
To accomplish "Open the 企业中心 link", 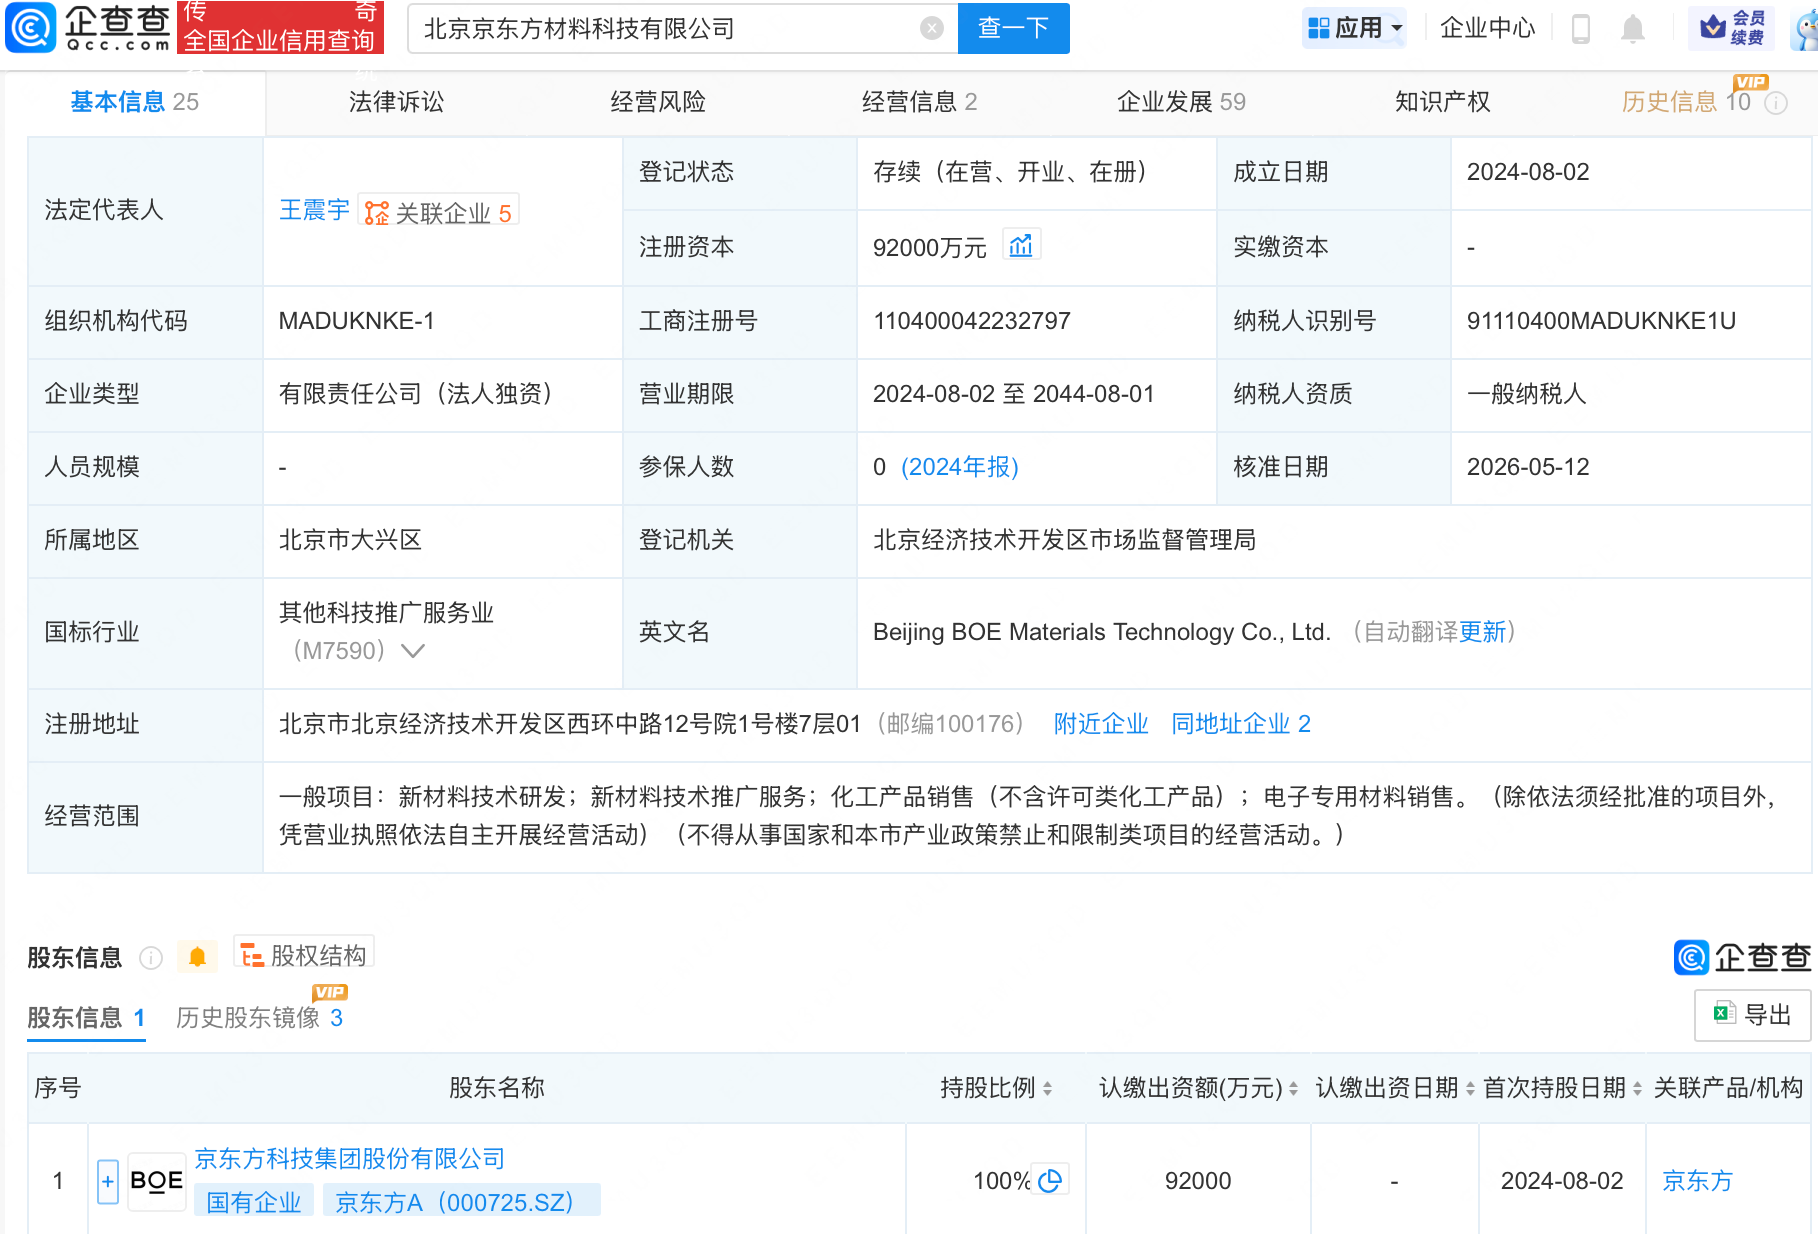I will (x=1487, y=28).
